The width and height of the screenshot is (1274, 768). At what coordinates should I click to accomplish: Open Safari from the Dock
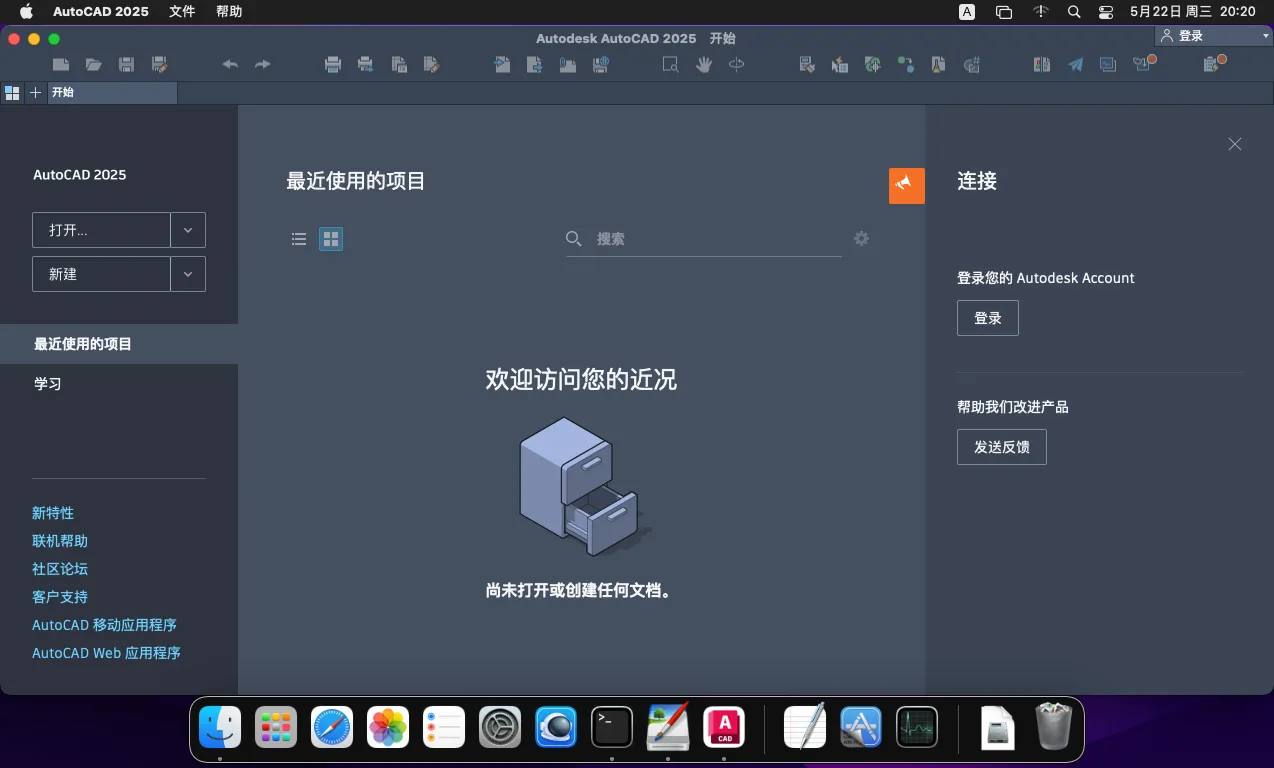click(332, 727)
